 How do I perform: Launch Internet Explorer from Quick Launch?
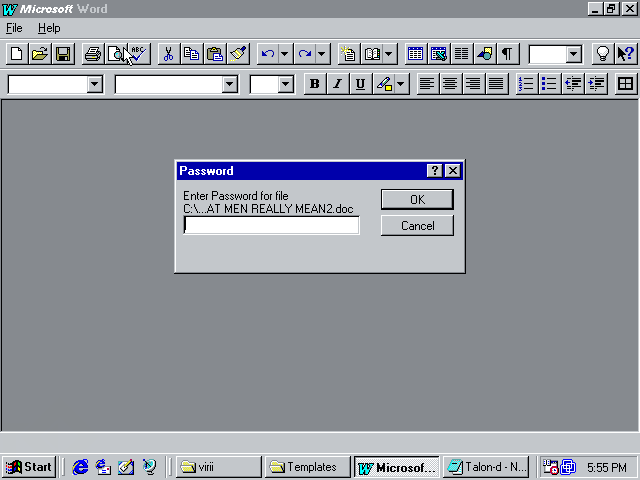pos(80,467)
